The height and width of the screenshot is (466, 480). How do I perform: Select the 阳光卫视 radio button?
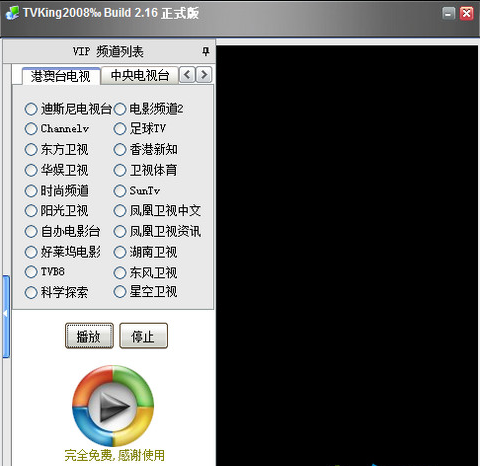pyautogui.click(x=31, y=211)
